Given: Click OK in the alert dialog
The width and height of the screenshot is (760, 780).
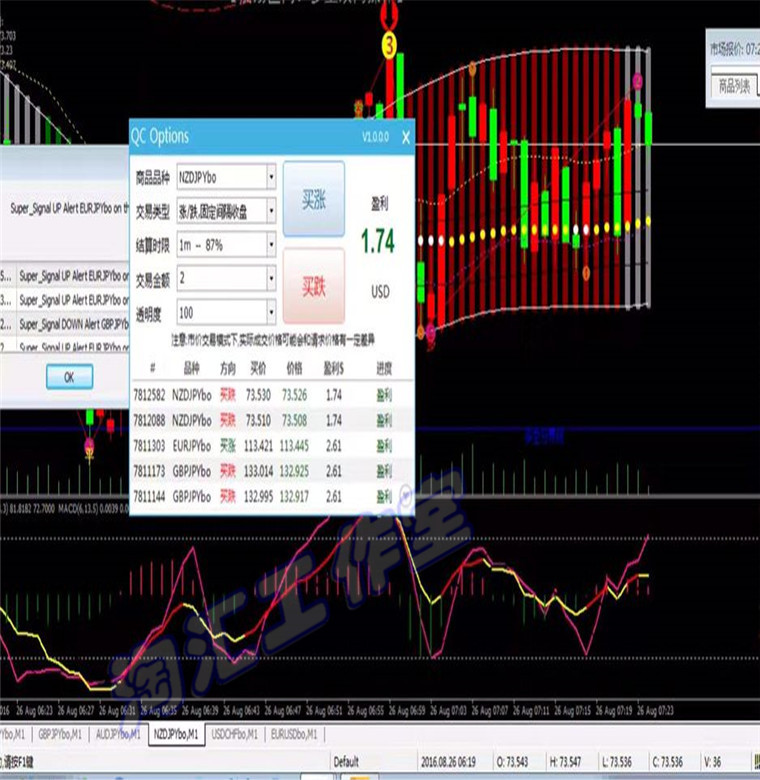Looking at the screenshot, I should click(70, 377).
